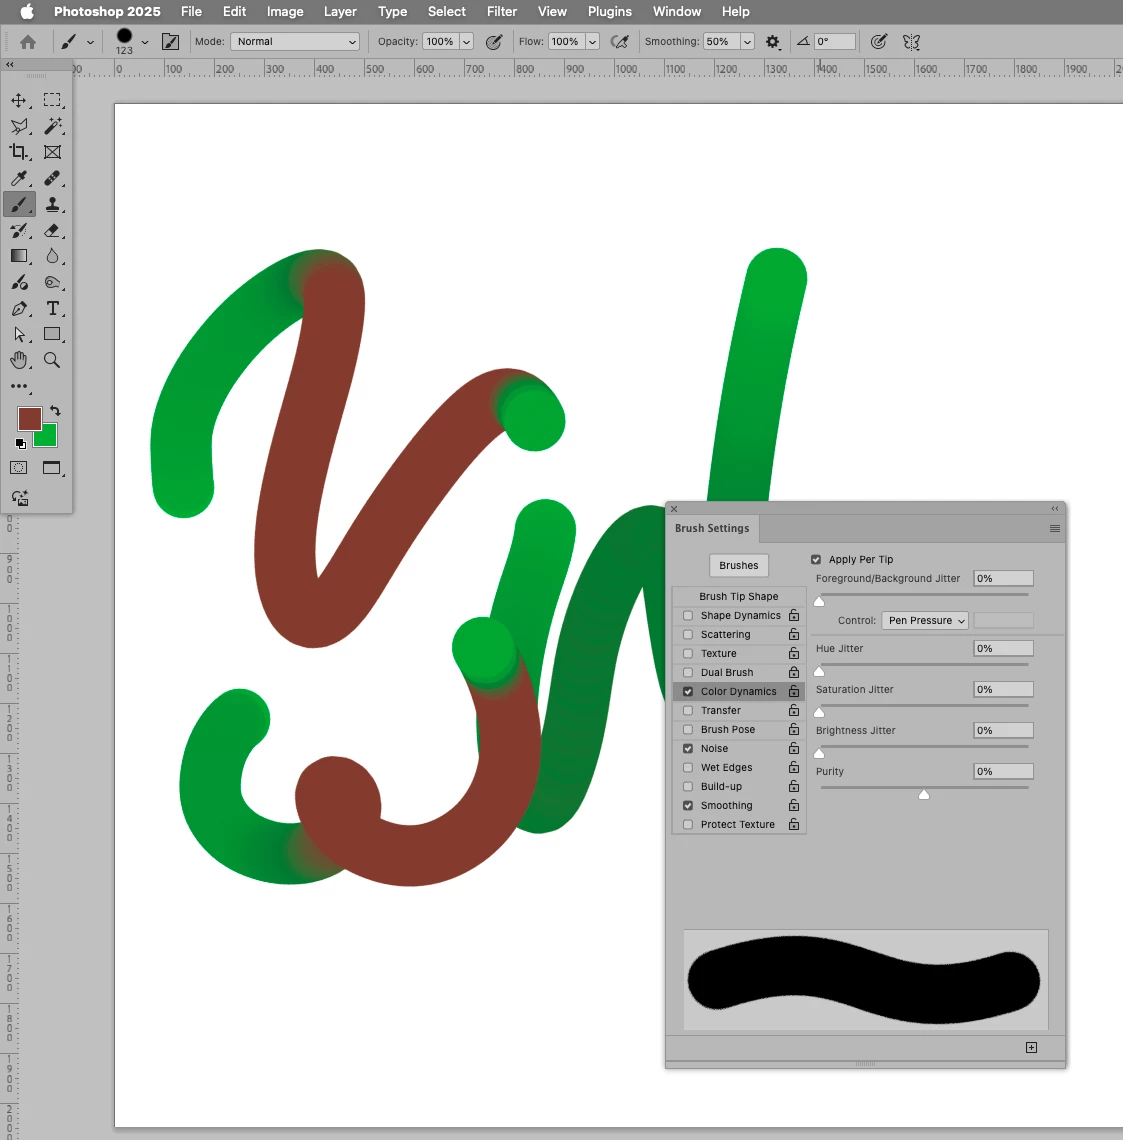Image resolution: width=1123 pixels, height=1140 pixels.
Task: Enable Texture checkbox
Action: 688,653
